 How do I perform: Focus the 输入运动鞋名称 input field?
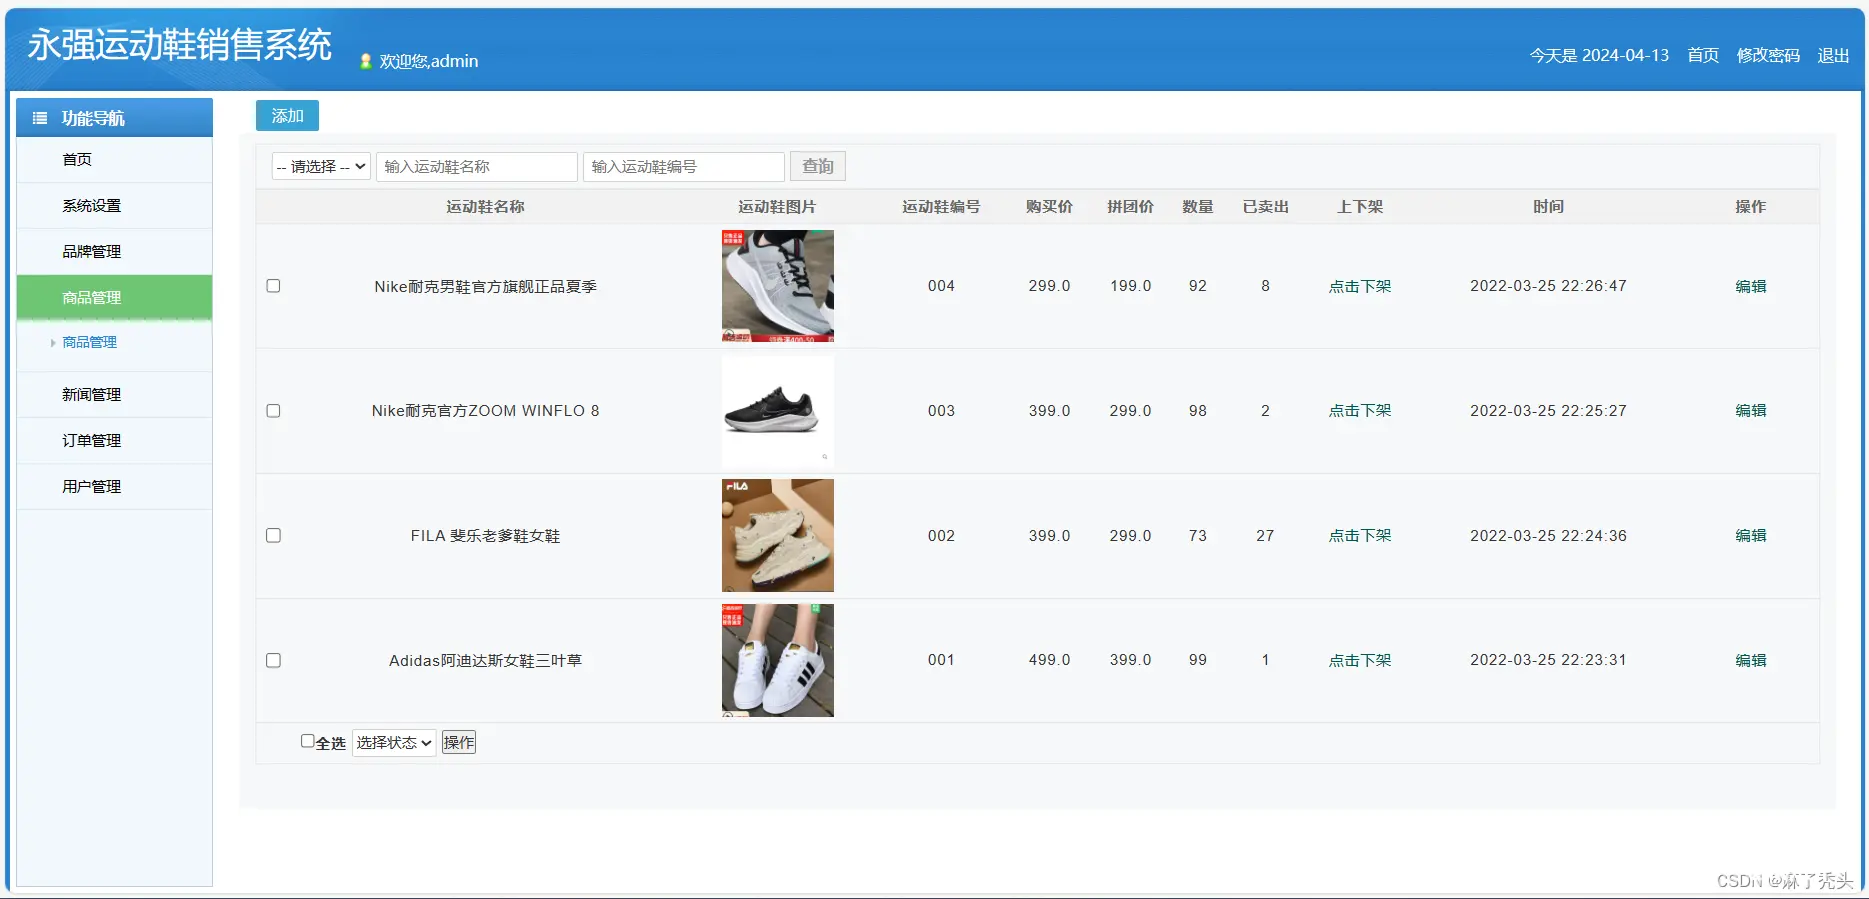coord(477,166)
